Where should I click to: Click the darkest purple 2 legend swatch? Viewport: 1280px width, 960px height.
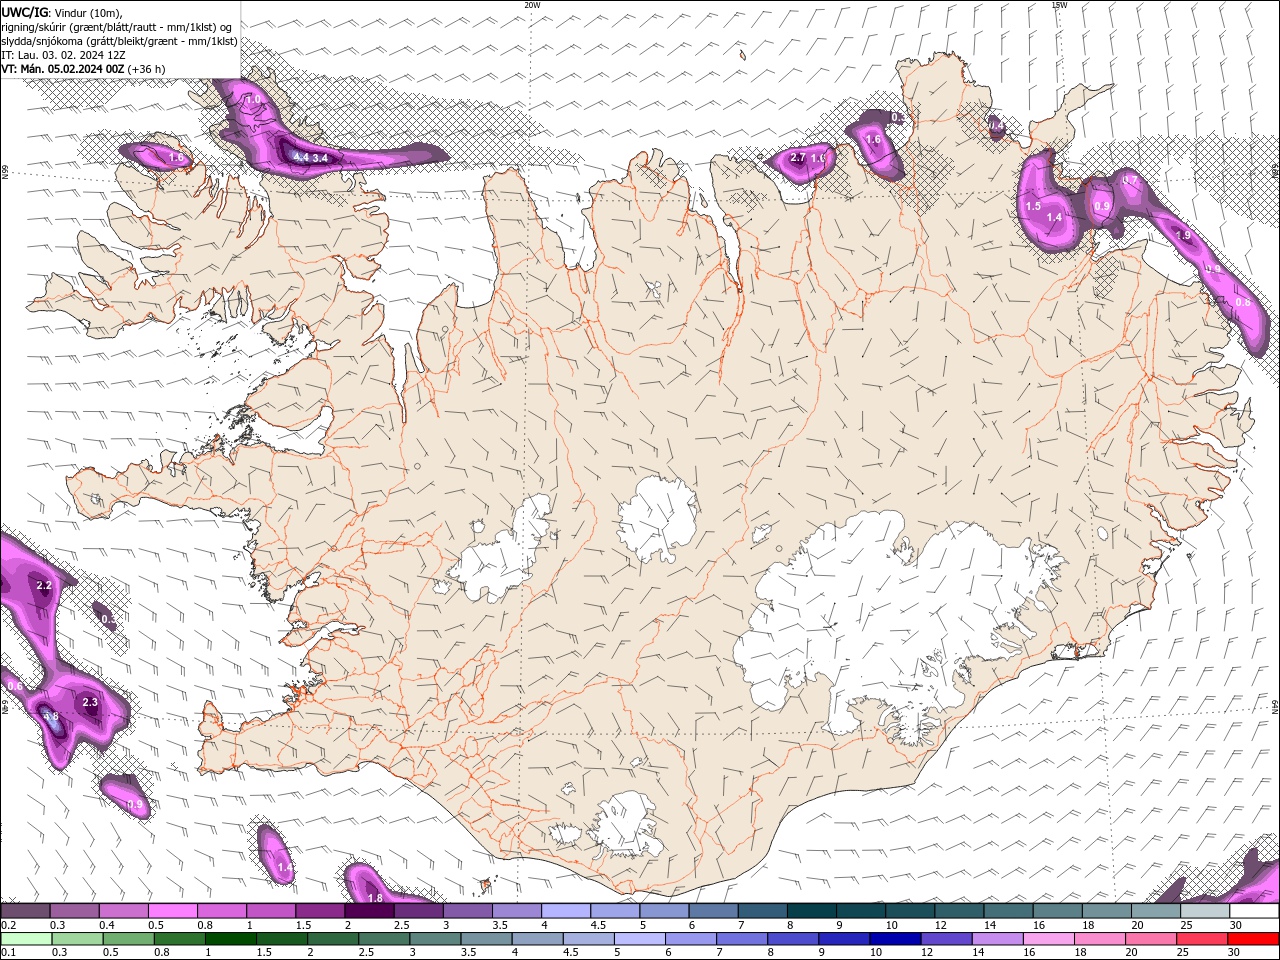click(369, 910)
